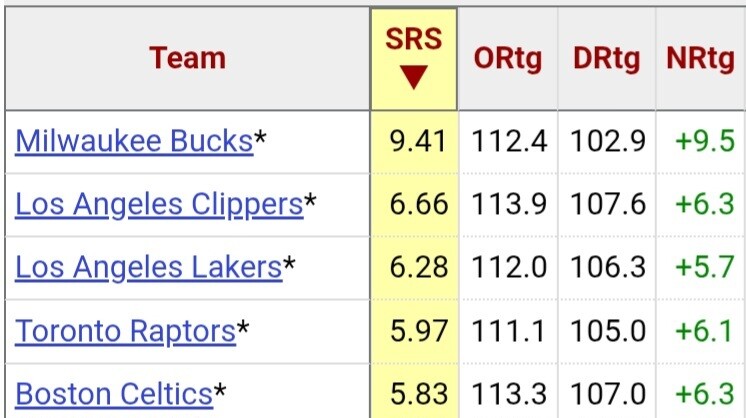Open the Toronto Raptors team link

[126, 331]
